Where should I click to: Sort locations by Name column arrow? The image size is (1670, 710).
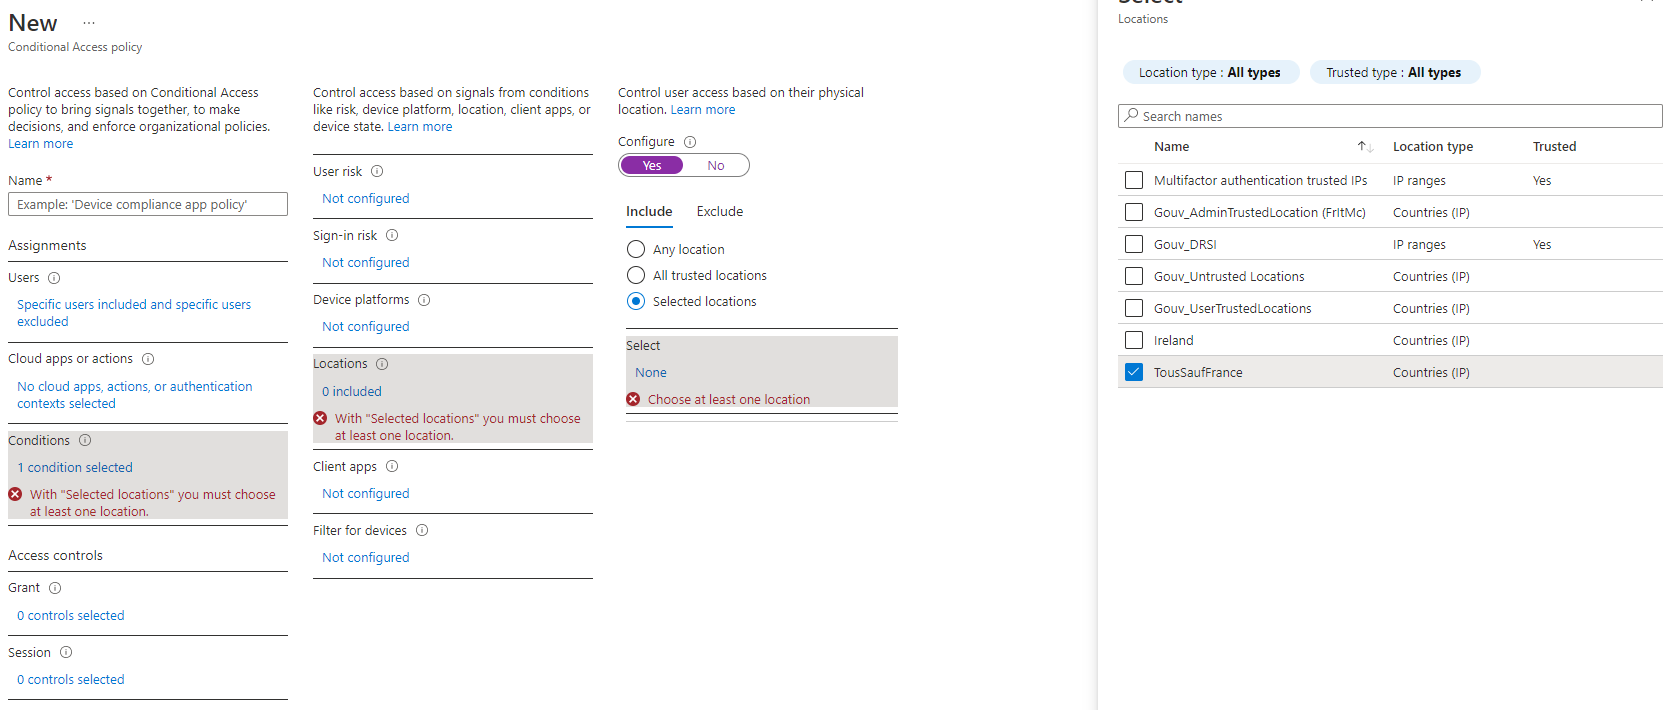tap(1365, 146)
